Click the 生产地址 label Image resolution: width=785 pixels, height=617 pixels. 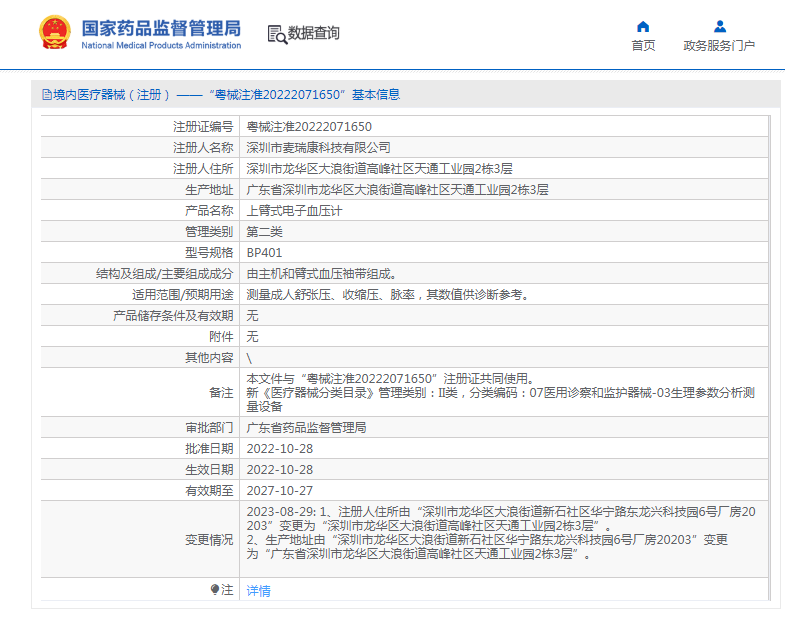click(x=209, y=190)
